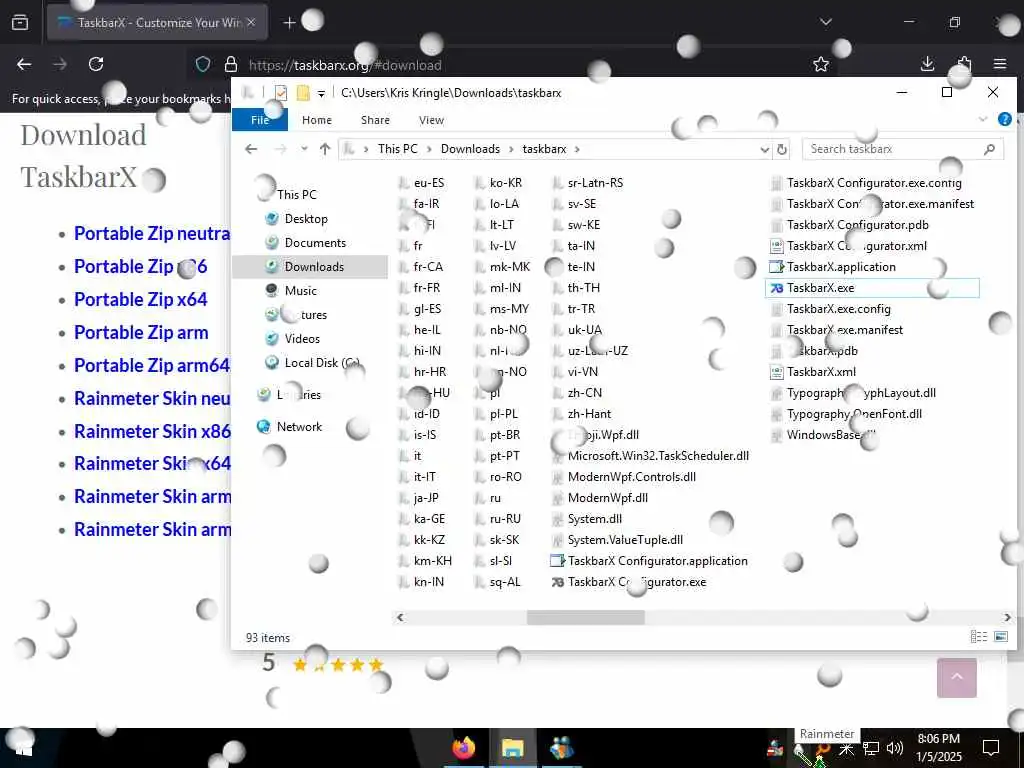Image resolution: width=1024 pixels, height=768 pixels.
Task: Click the Search taskbarx magnifier icon
Action: coord(989,150)
